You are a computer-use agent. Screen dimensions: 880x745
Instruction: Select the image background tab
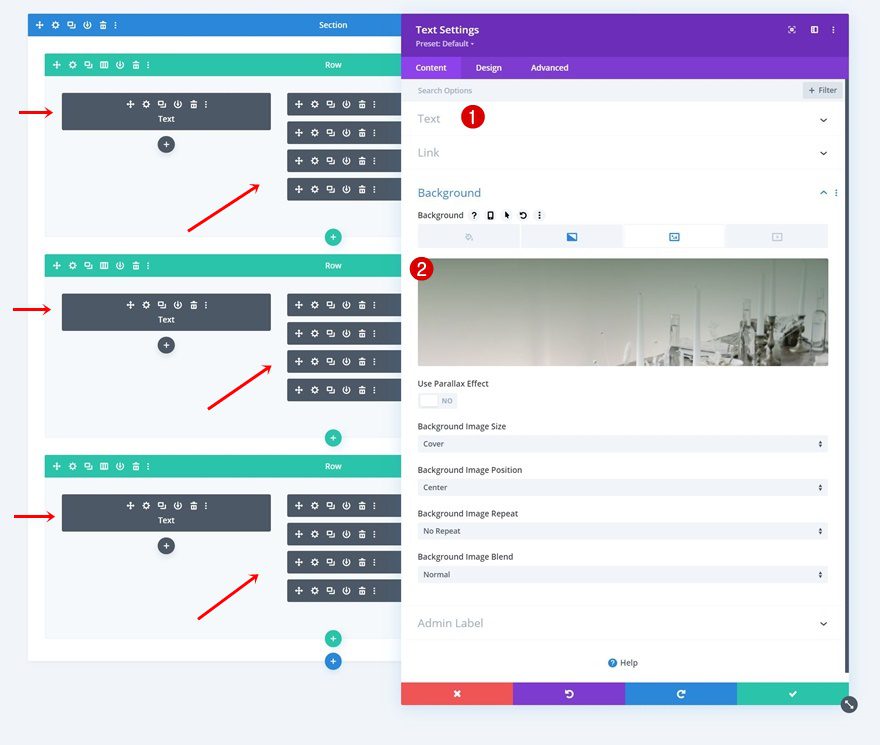674,235
